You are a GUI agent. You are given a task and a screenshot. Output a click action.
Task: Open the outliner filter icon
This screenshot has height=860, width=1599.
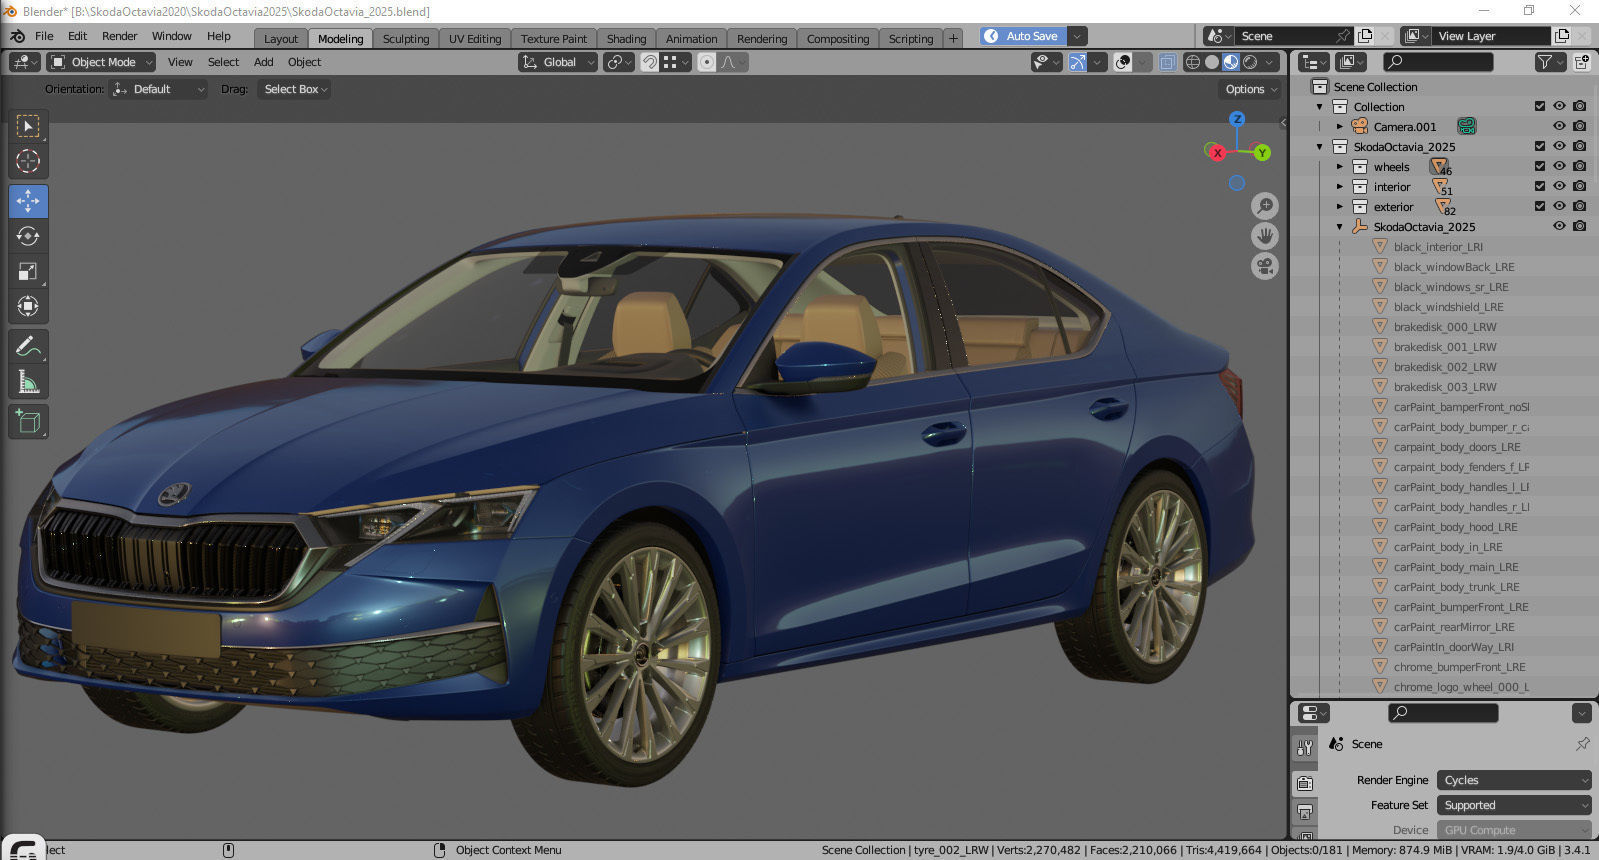tap(1550, 62)
